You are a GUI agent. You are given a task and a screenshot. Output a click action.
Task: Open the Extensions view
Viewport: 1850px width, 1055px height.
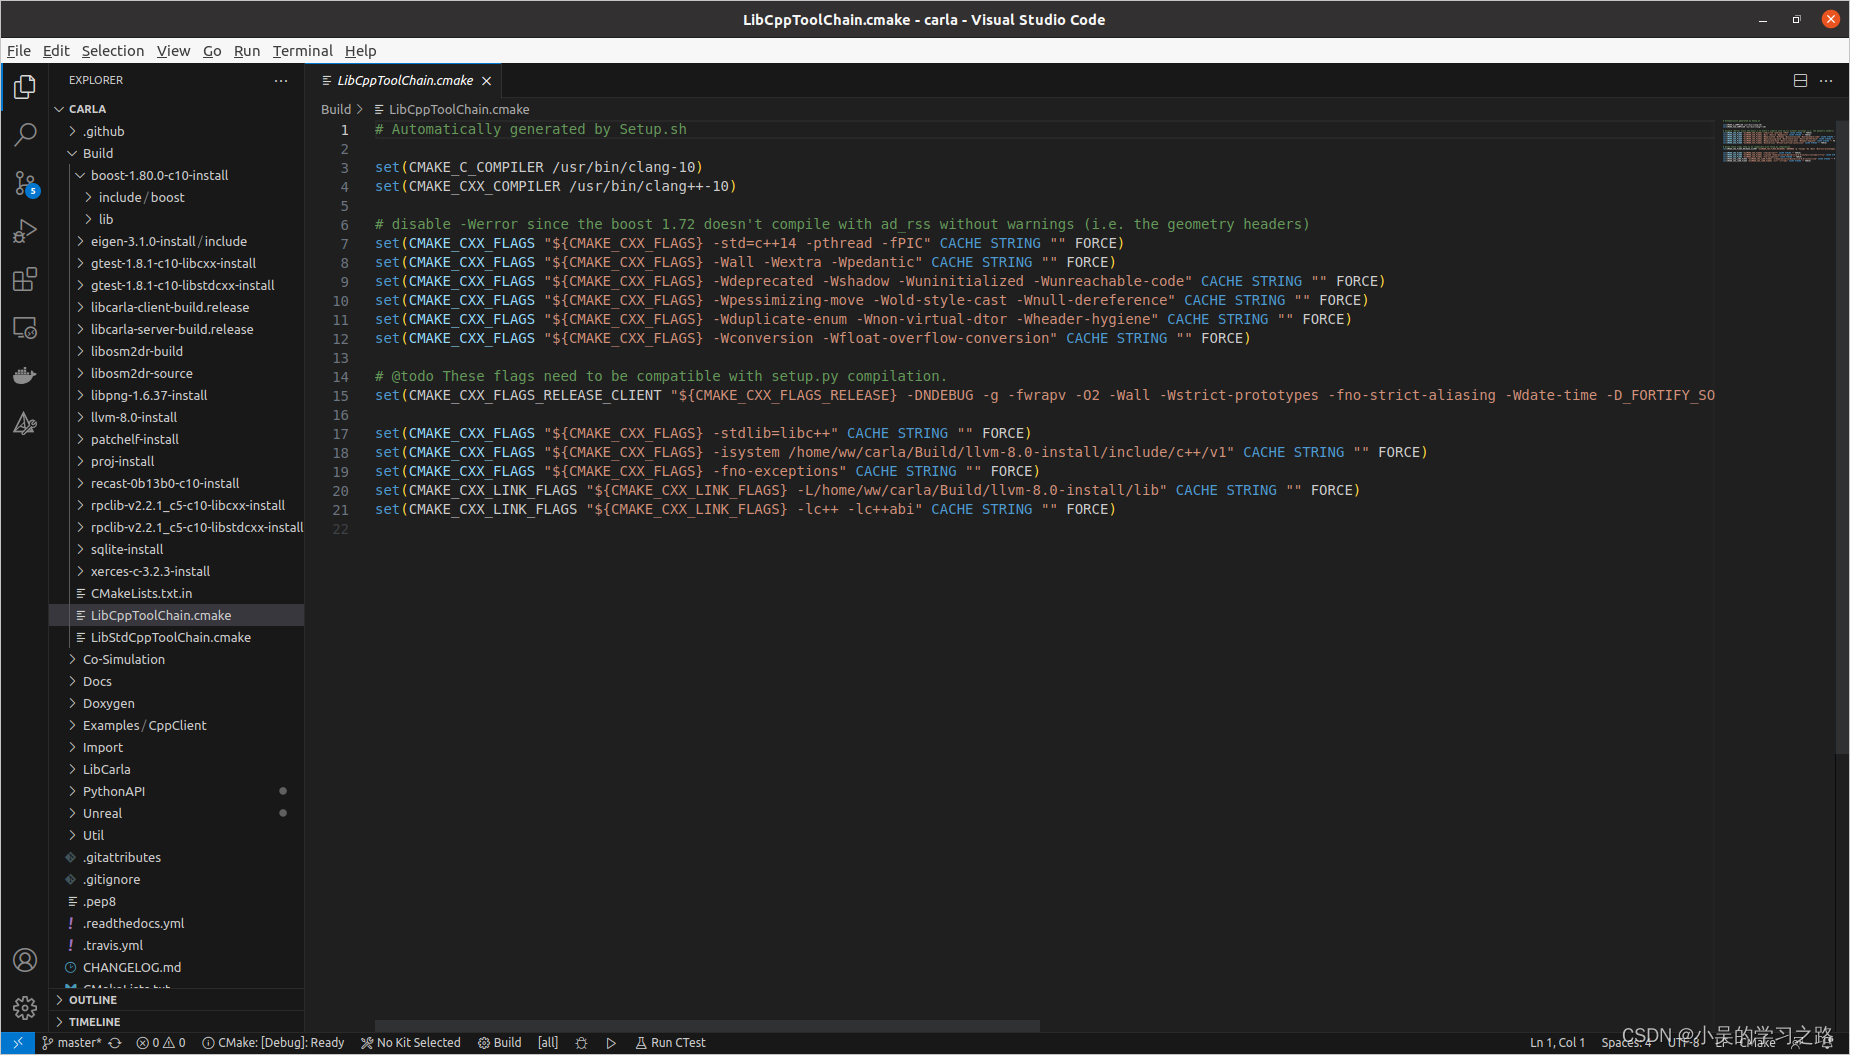click(25, 279)
